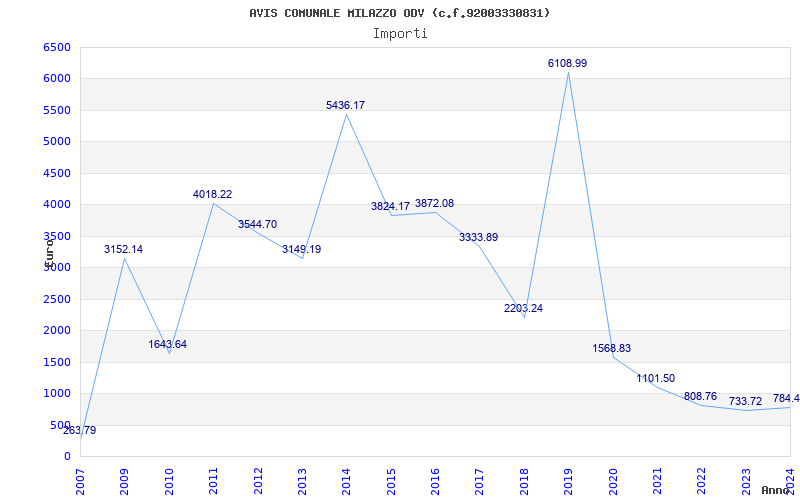Click the 3824.17 value label
This screenshot has width=800, height=500.
390,207
